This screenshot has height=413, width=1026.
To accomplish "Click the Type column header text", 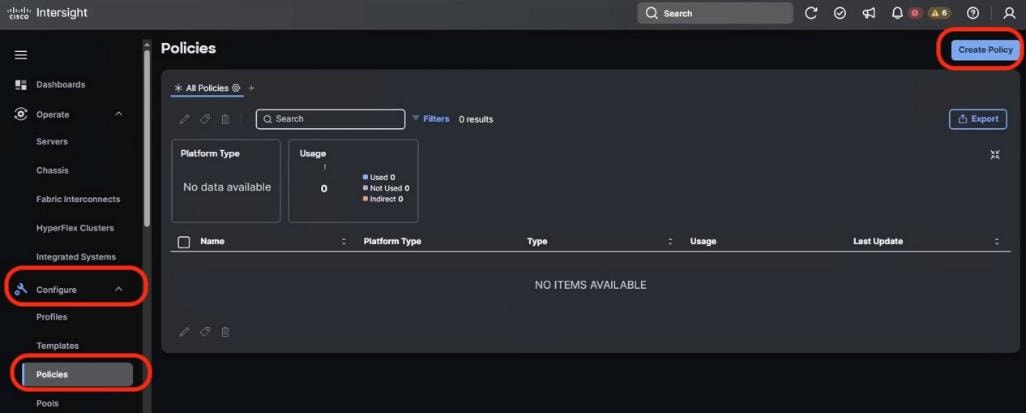I will (537, 242).
